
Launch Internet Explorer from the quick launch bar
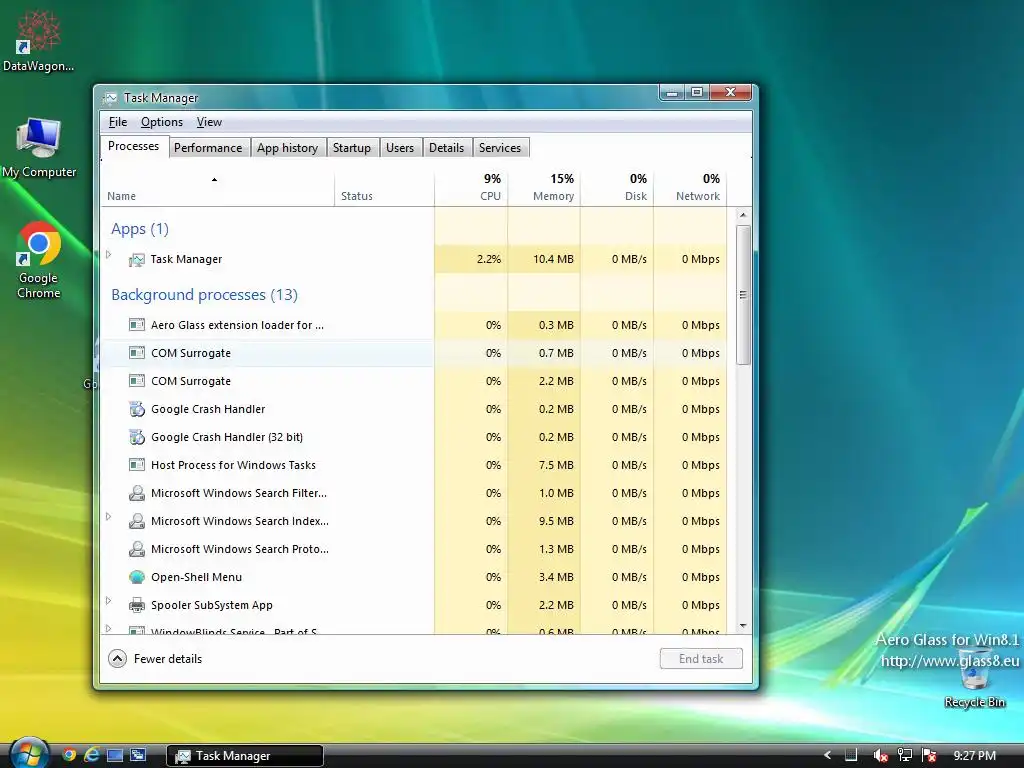[92, 755]
